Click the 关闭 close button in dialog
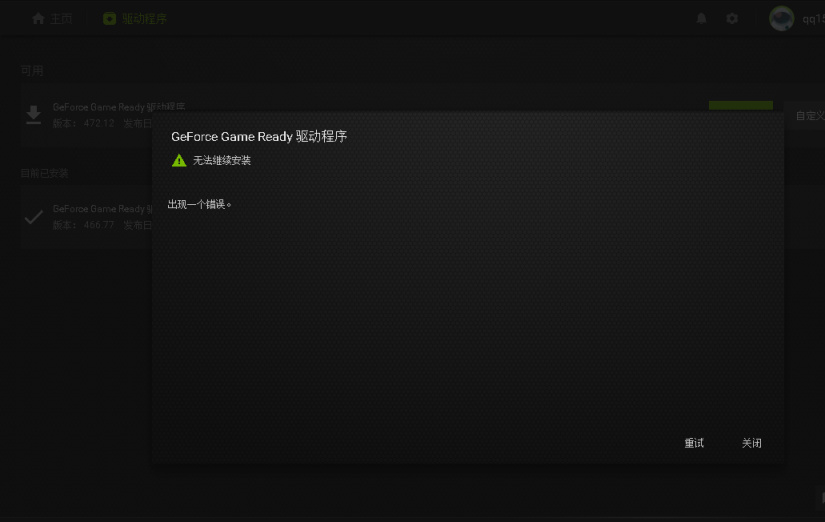This screenshot has width=825, height=522. [x=751, y=443]
